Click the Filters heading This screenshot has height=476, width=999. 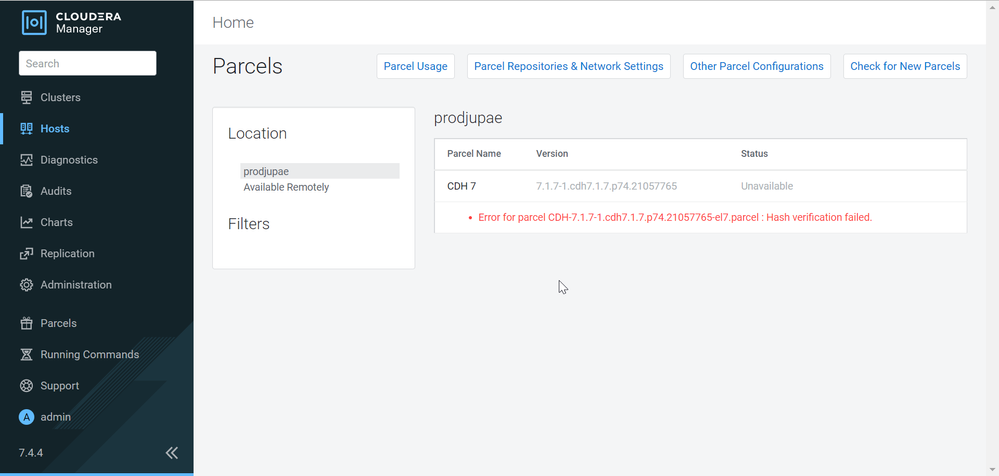248,224
